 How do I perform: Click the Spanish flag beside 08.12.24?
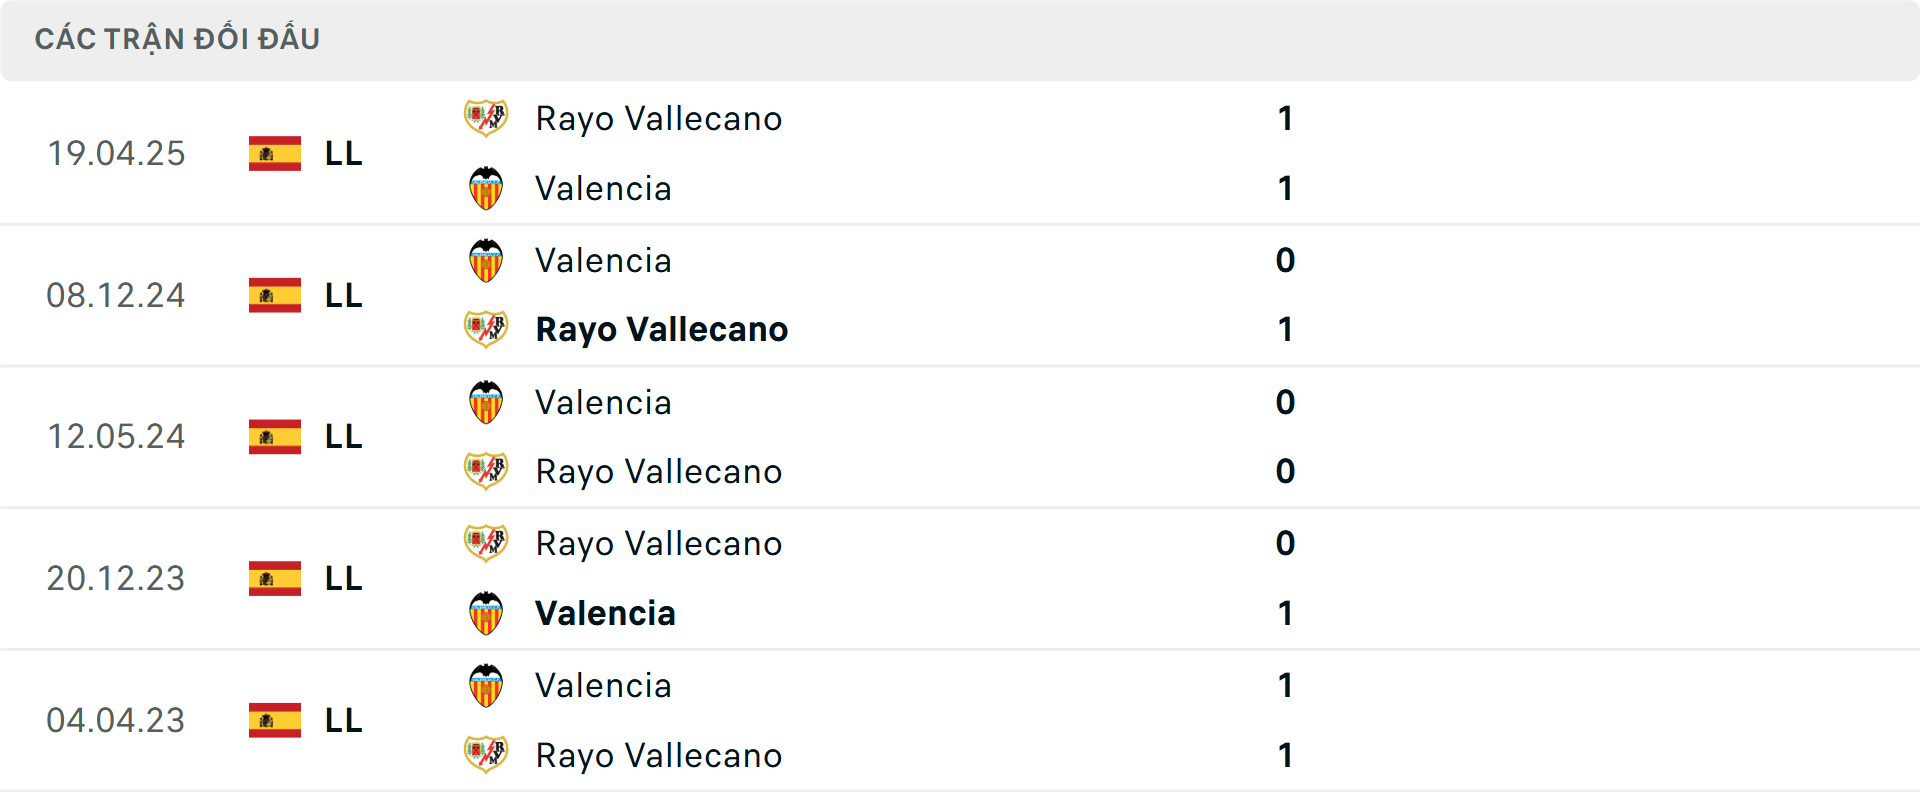(x=273, y=295)
